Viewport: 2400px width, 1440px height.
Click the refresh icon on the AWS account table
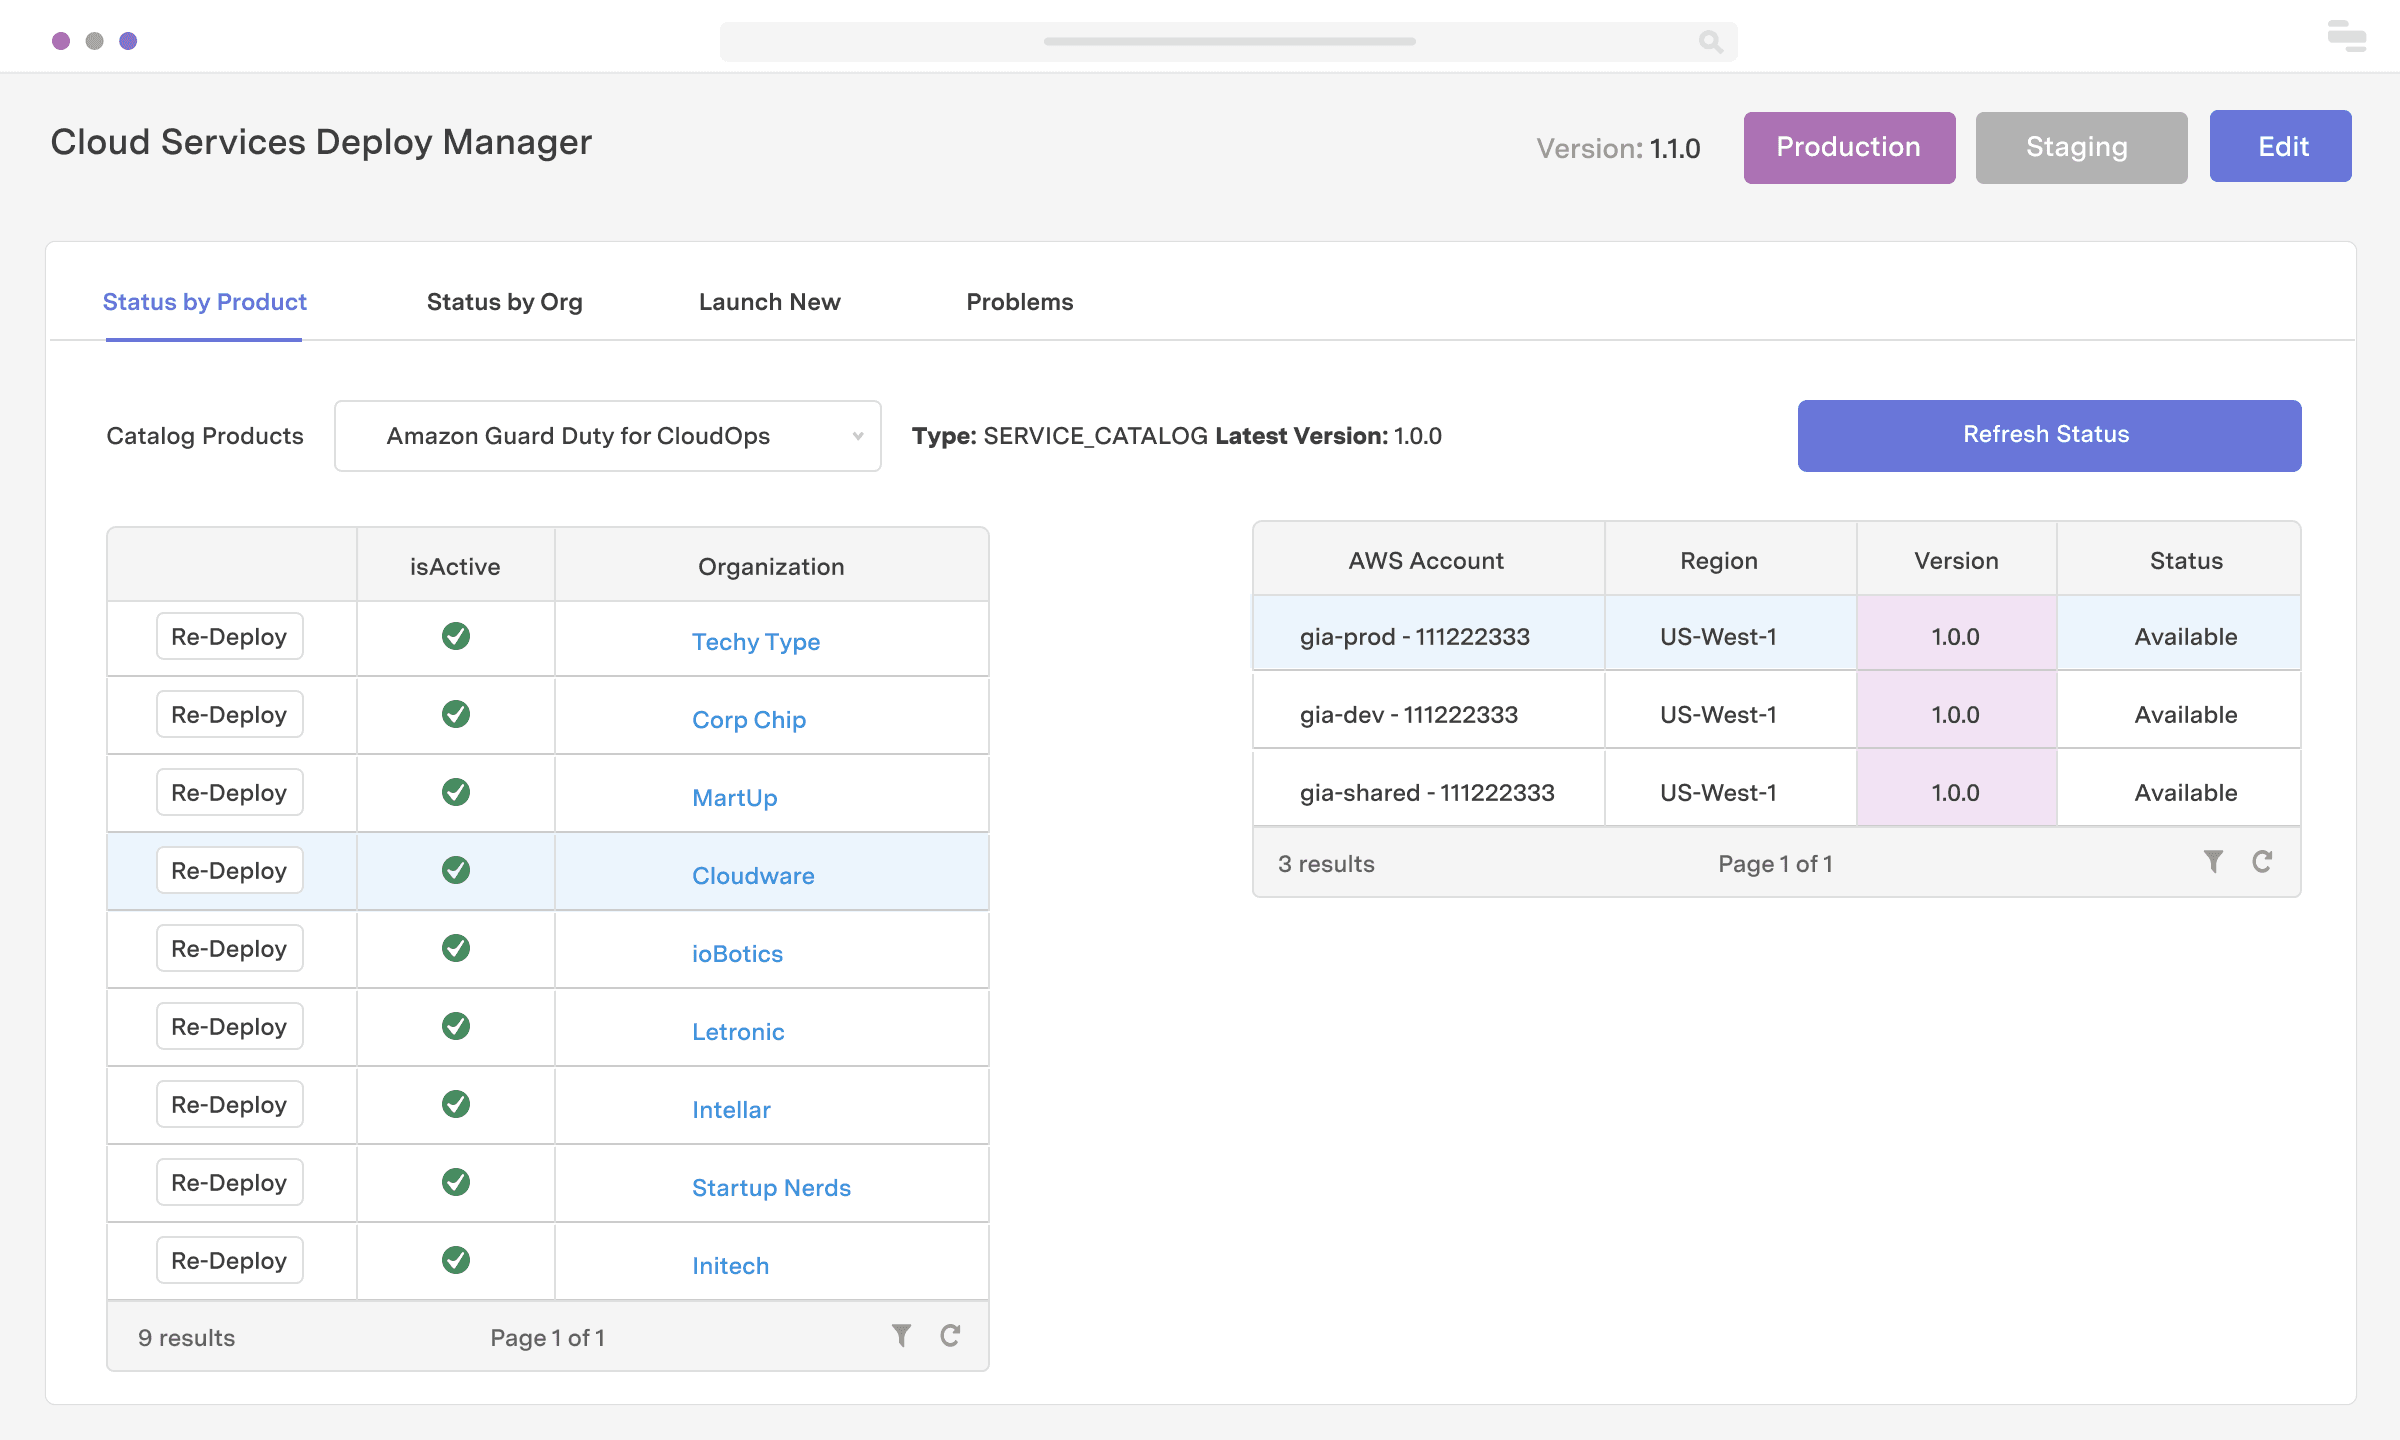[x=2262, y=861]
